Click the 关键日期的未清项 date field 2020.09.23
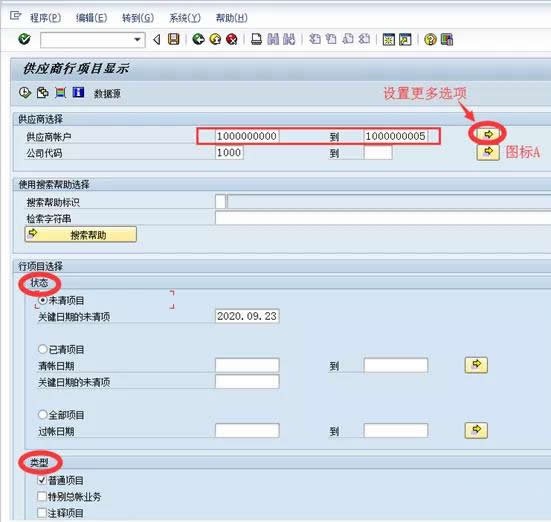This screenshot has width=551, height=522. coord(247,316)
